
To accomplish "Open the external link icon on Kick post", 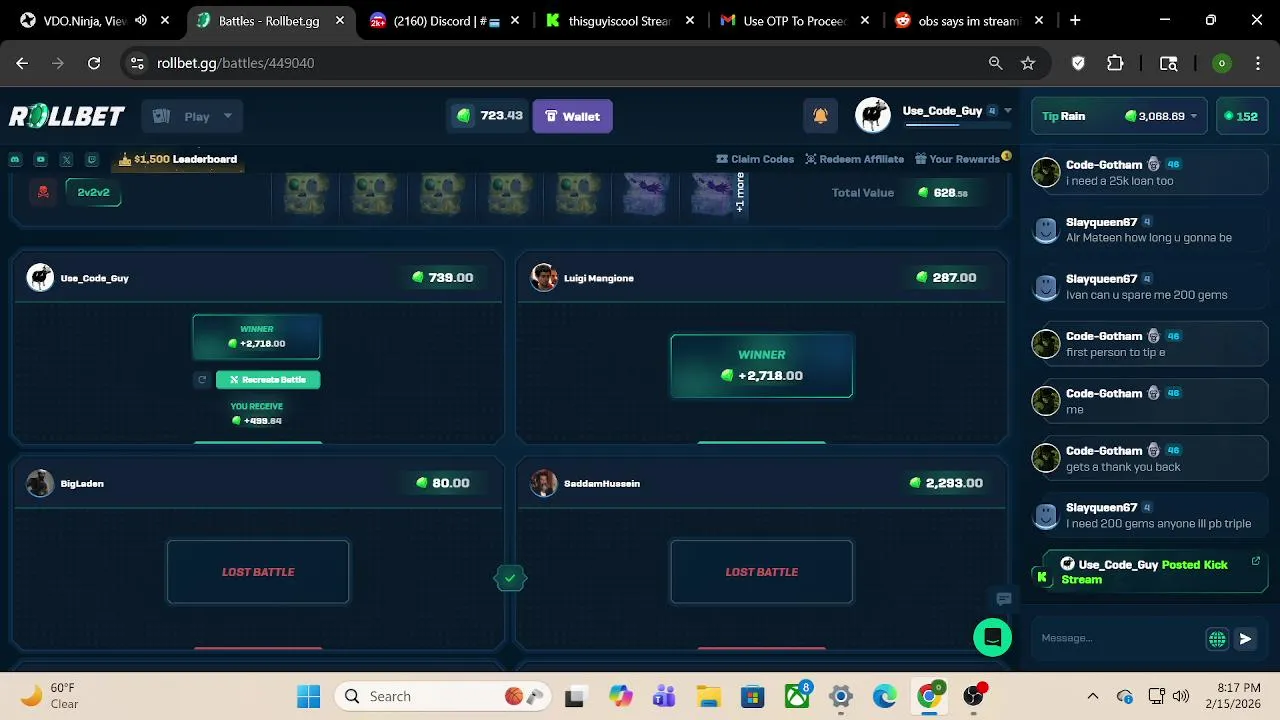I will pos(1255,561).
